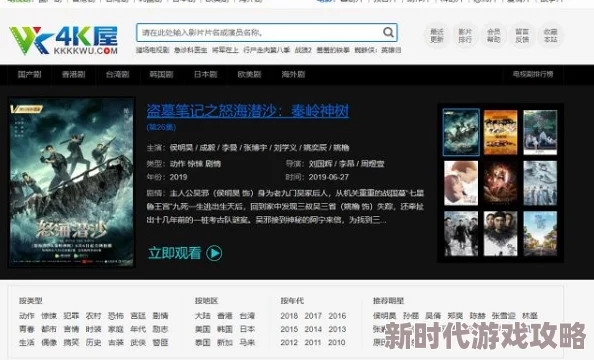
Task: Filter by genre 剧情
Action: point(160,316)
